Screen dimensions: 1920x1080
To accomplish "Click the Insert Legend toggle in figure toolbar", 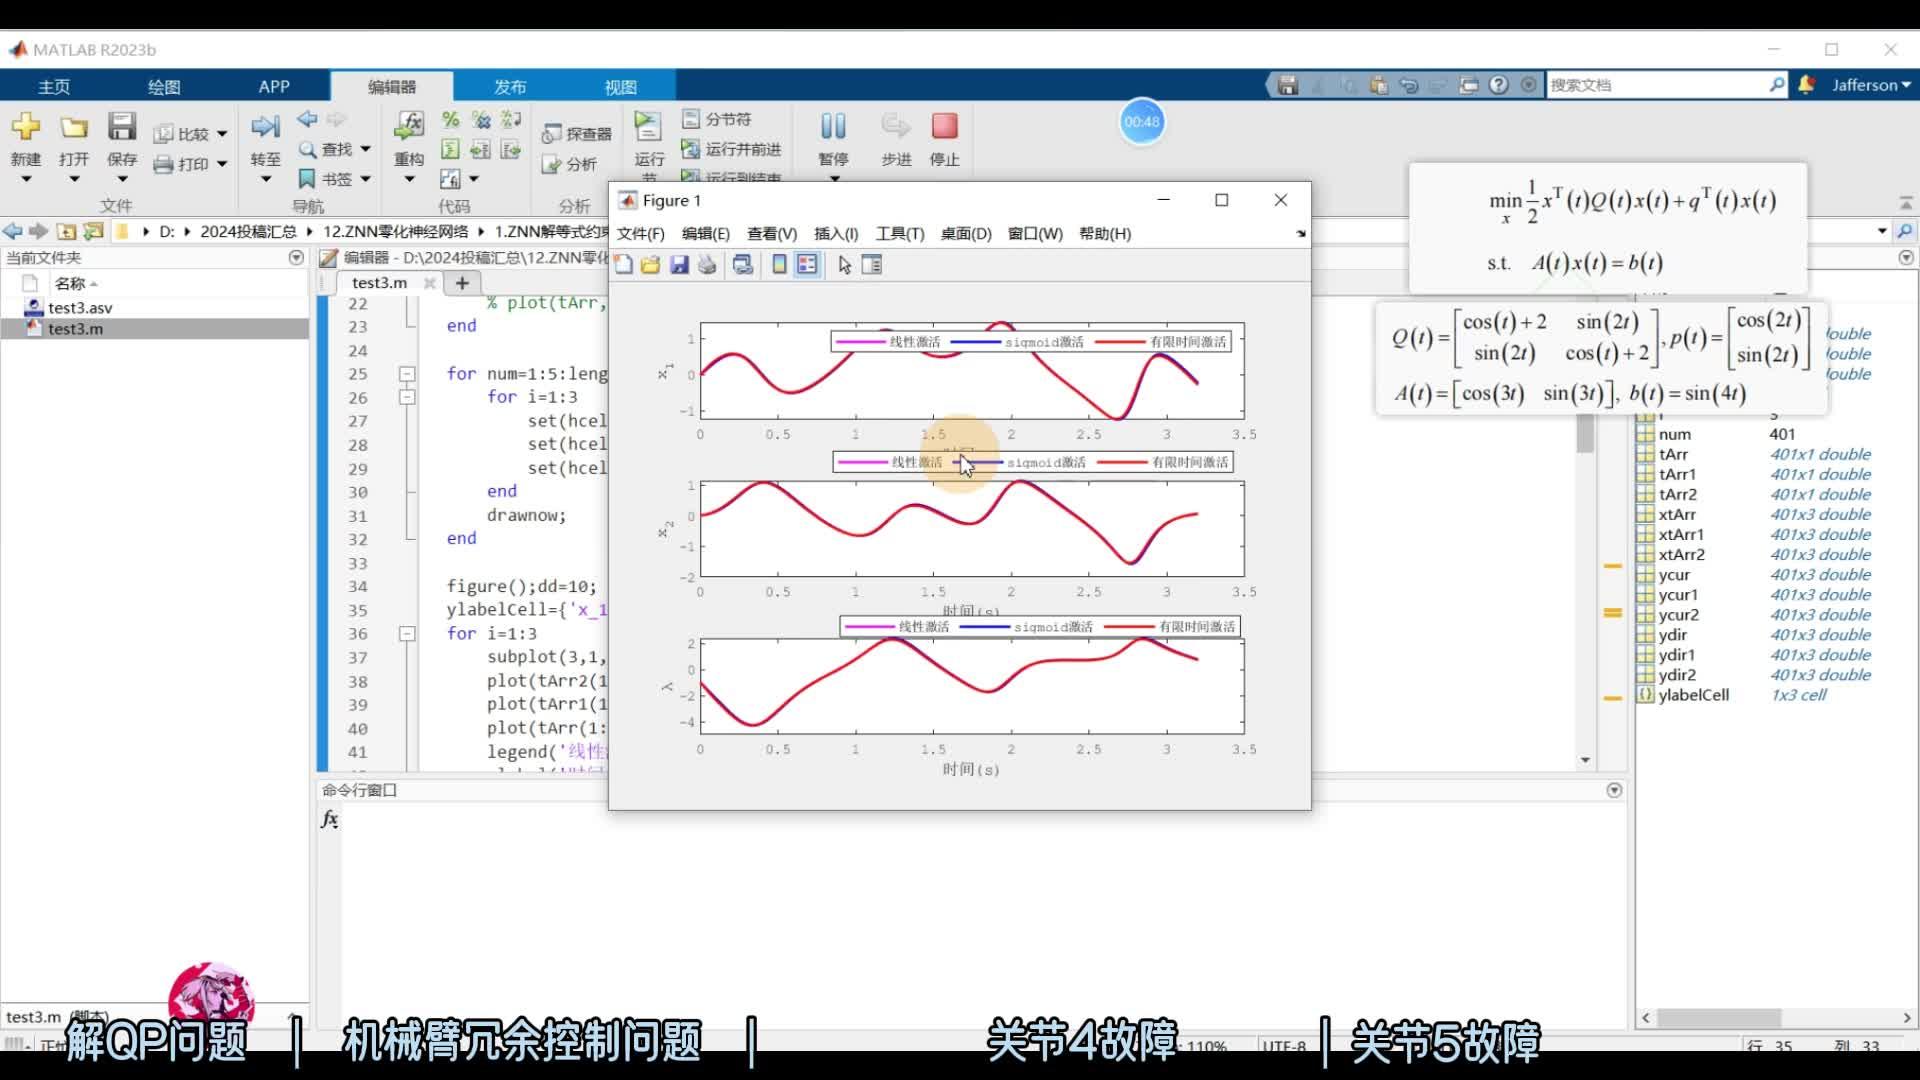I will coord(807,265).
